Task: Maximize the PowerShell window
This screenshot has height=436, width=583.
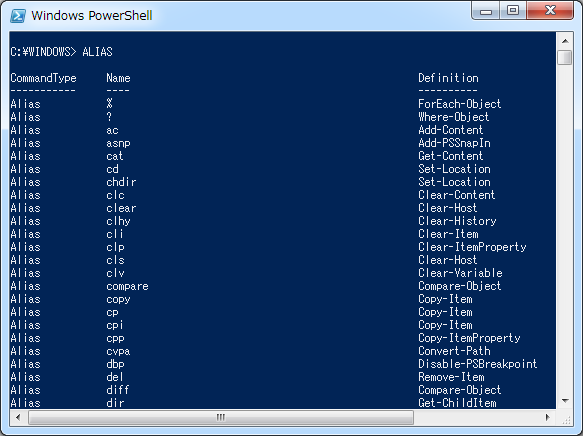Action: 513,11
